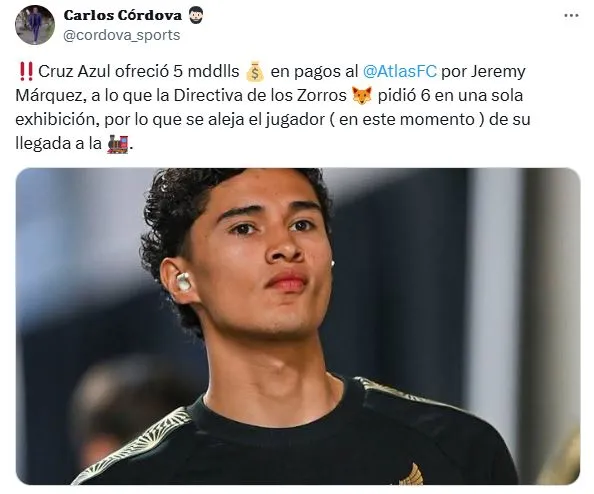Image resolution: width=594 pixels, height=494 pixels.
Task: Click the fox emoji after Zorros
Action: coord(362,95)
